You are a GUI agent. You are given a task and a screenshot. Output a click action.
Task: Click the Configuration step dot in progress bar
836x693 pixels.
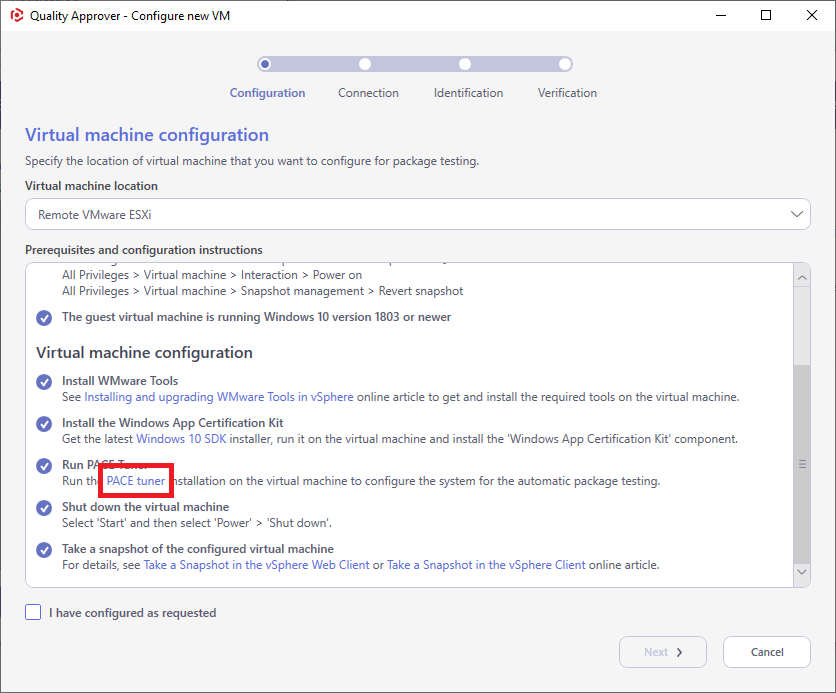click(265, 64)
